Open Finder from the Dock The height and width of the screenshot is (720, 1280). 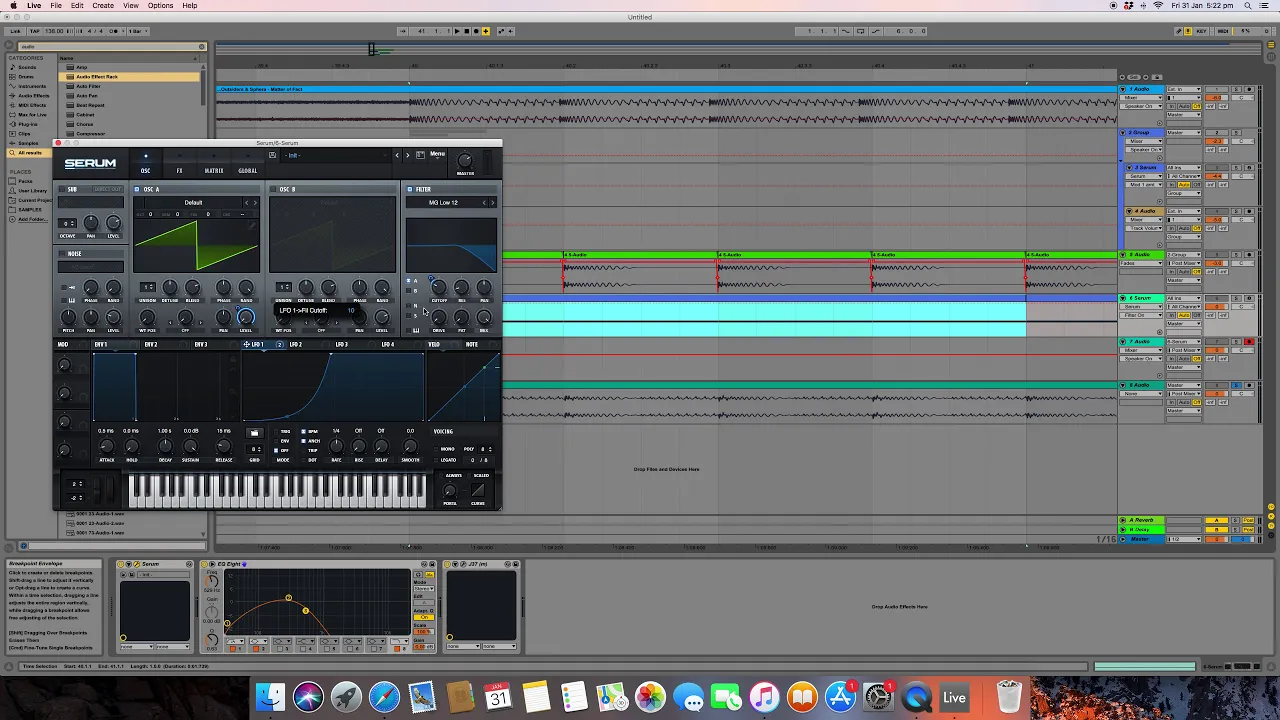tap(270, 697)
